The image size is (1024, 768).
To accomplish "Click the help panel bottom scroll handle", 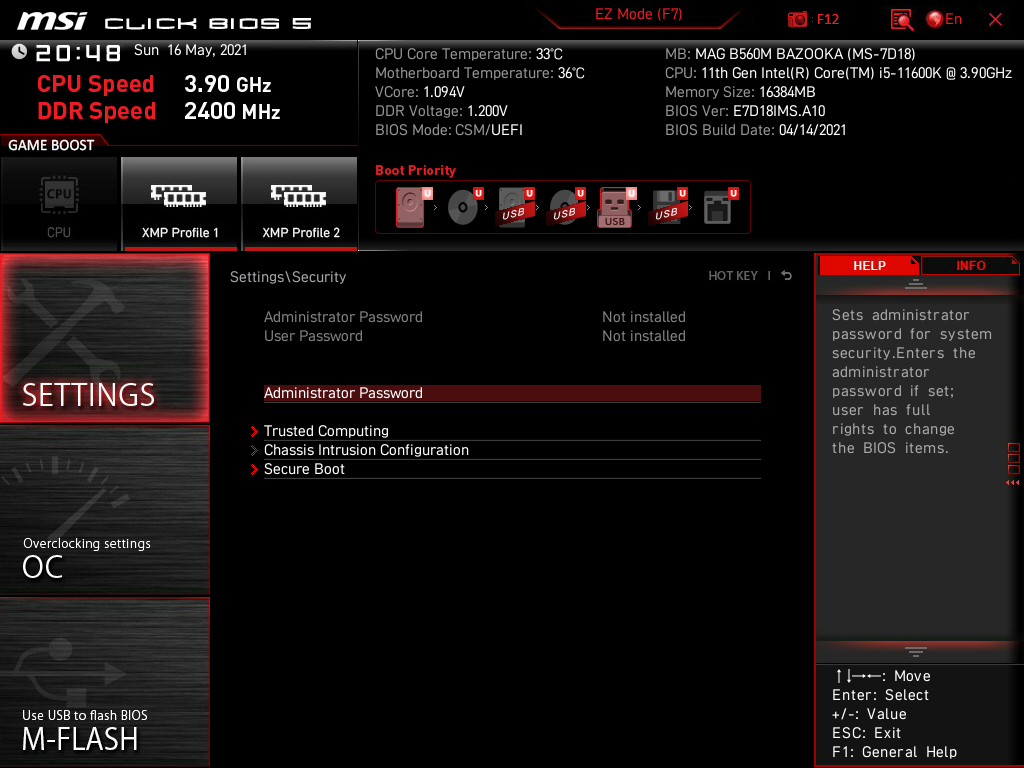I will coord(916,652).
